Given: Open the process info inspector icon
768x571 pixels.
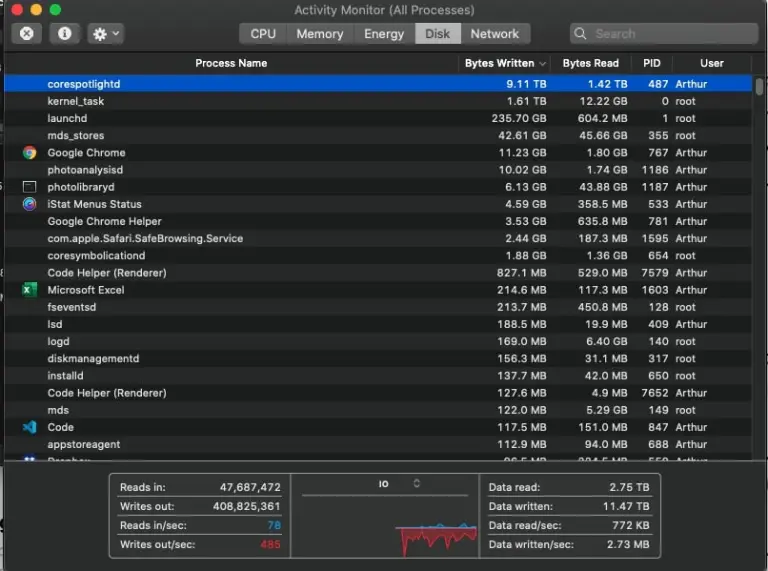Looking at the screenshot, I should tap(65, 33).
